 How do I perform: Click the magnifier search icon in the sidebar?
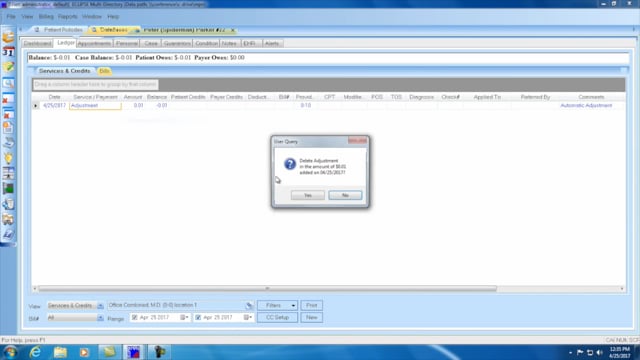pyautogui.click(x=8, y=83)
